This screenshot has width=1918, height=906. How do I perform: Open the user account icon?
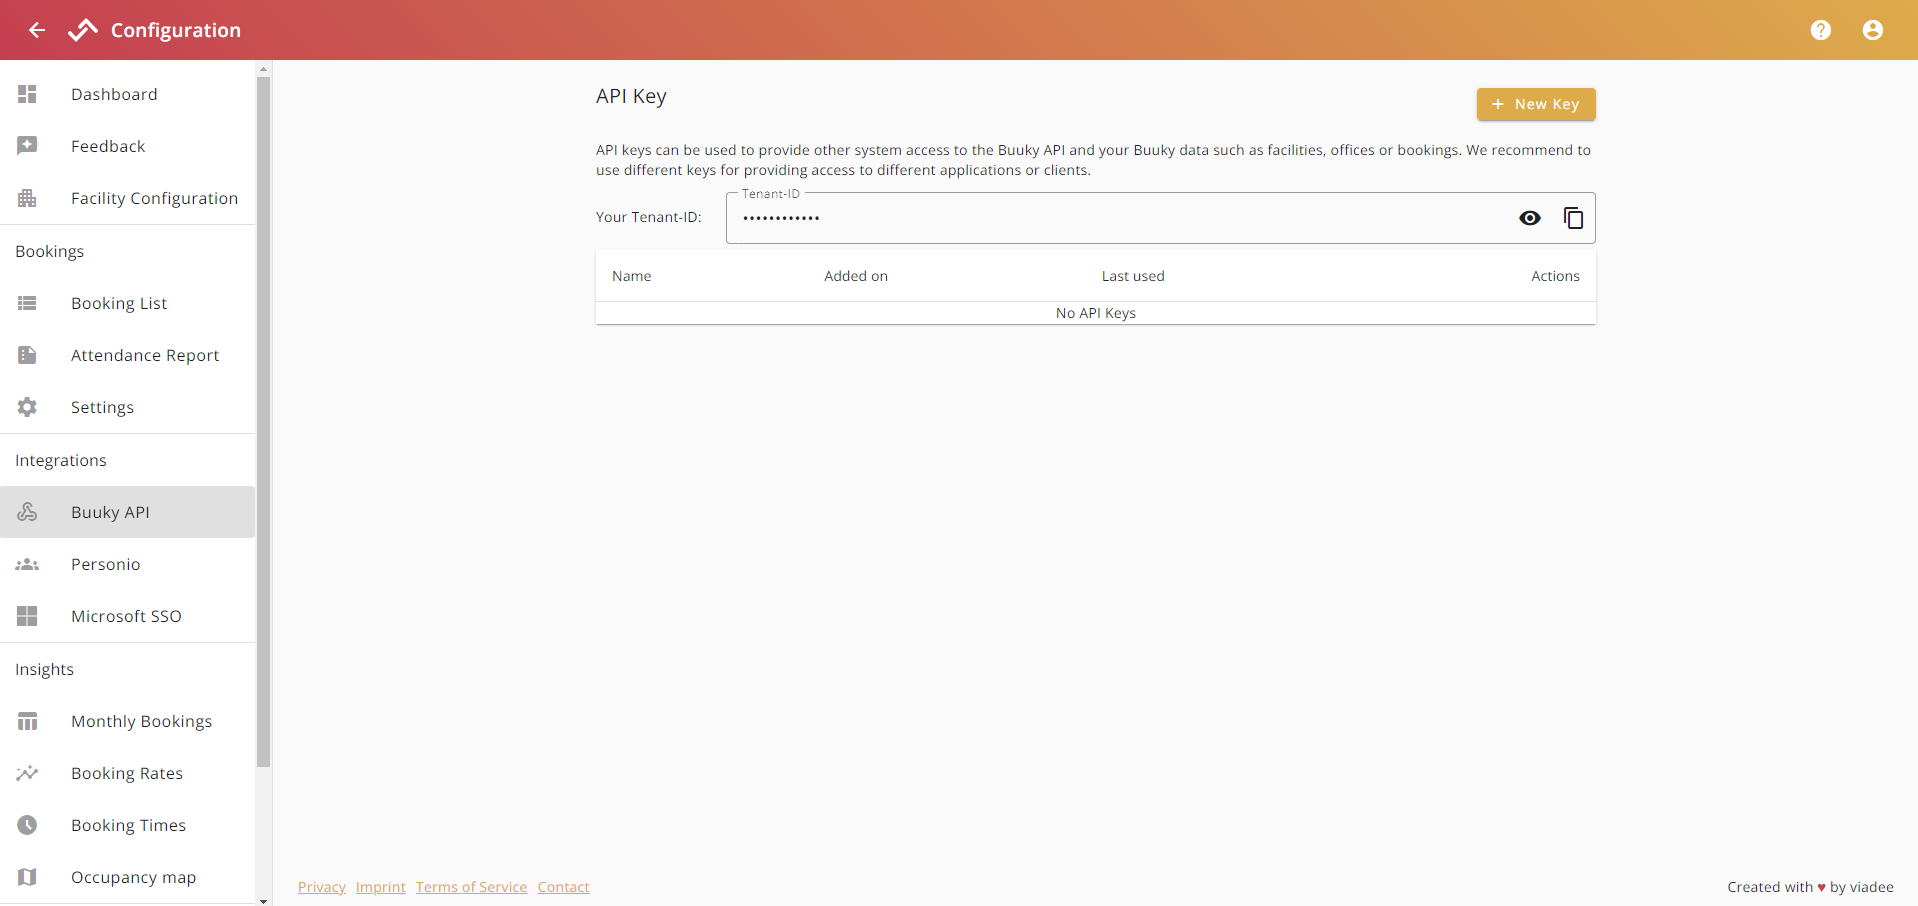(1873, 30)
